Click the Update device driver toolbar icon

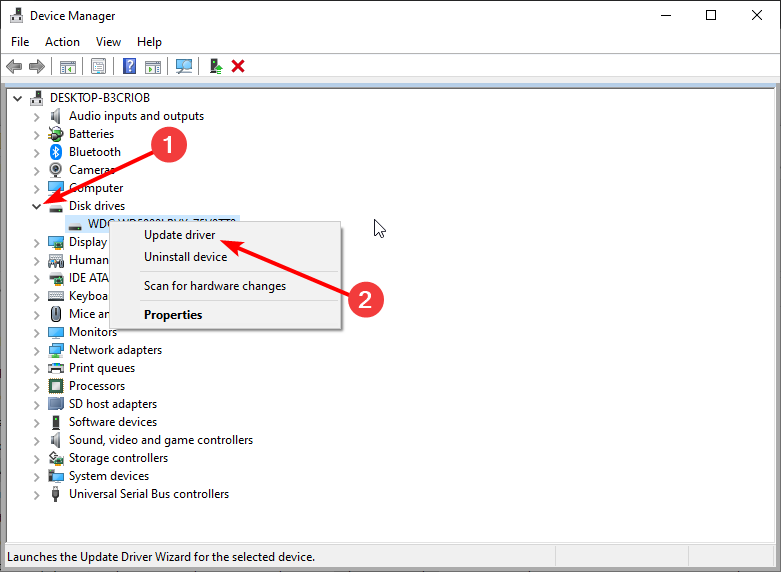pyautogui.click(x=215, y=66)
